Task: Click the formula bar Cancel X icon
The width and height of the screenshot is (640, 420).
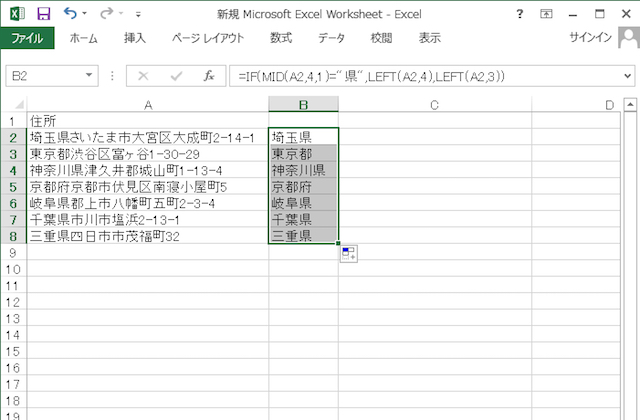Action: pyautogui.click(x=143, y=76)
